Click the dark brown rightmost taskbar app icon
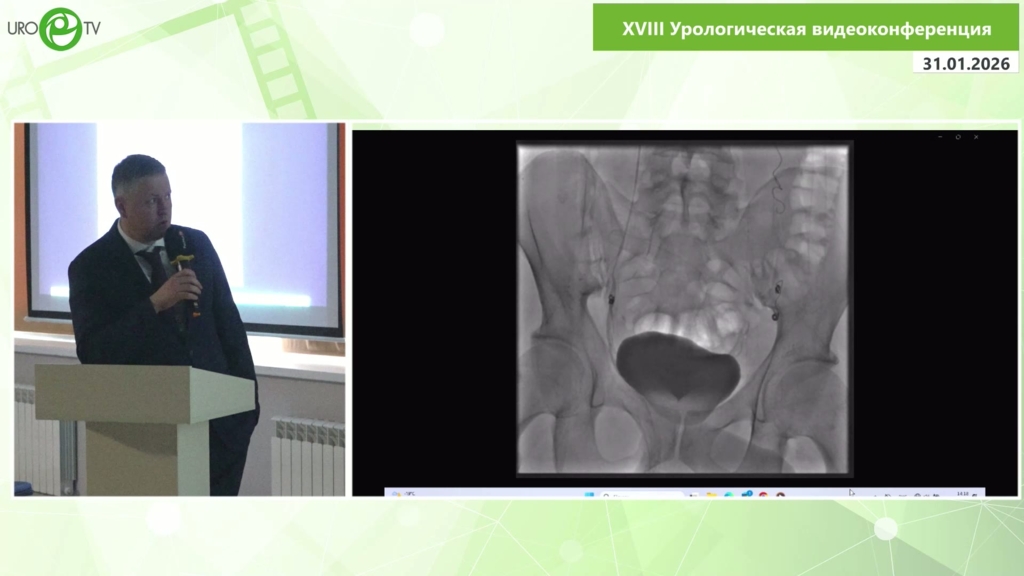1024x576 pixels. point(780,494)
